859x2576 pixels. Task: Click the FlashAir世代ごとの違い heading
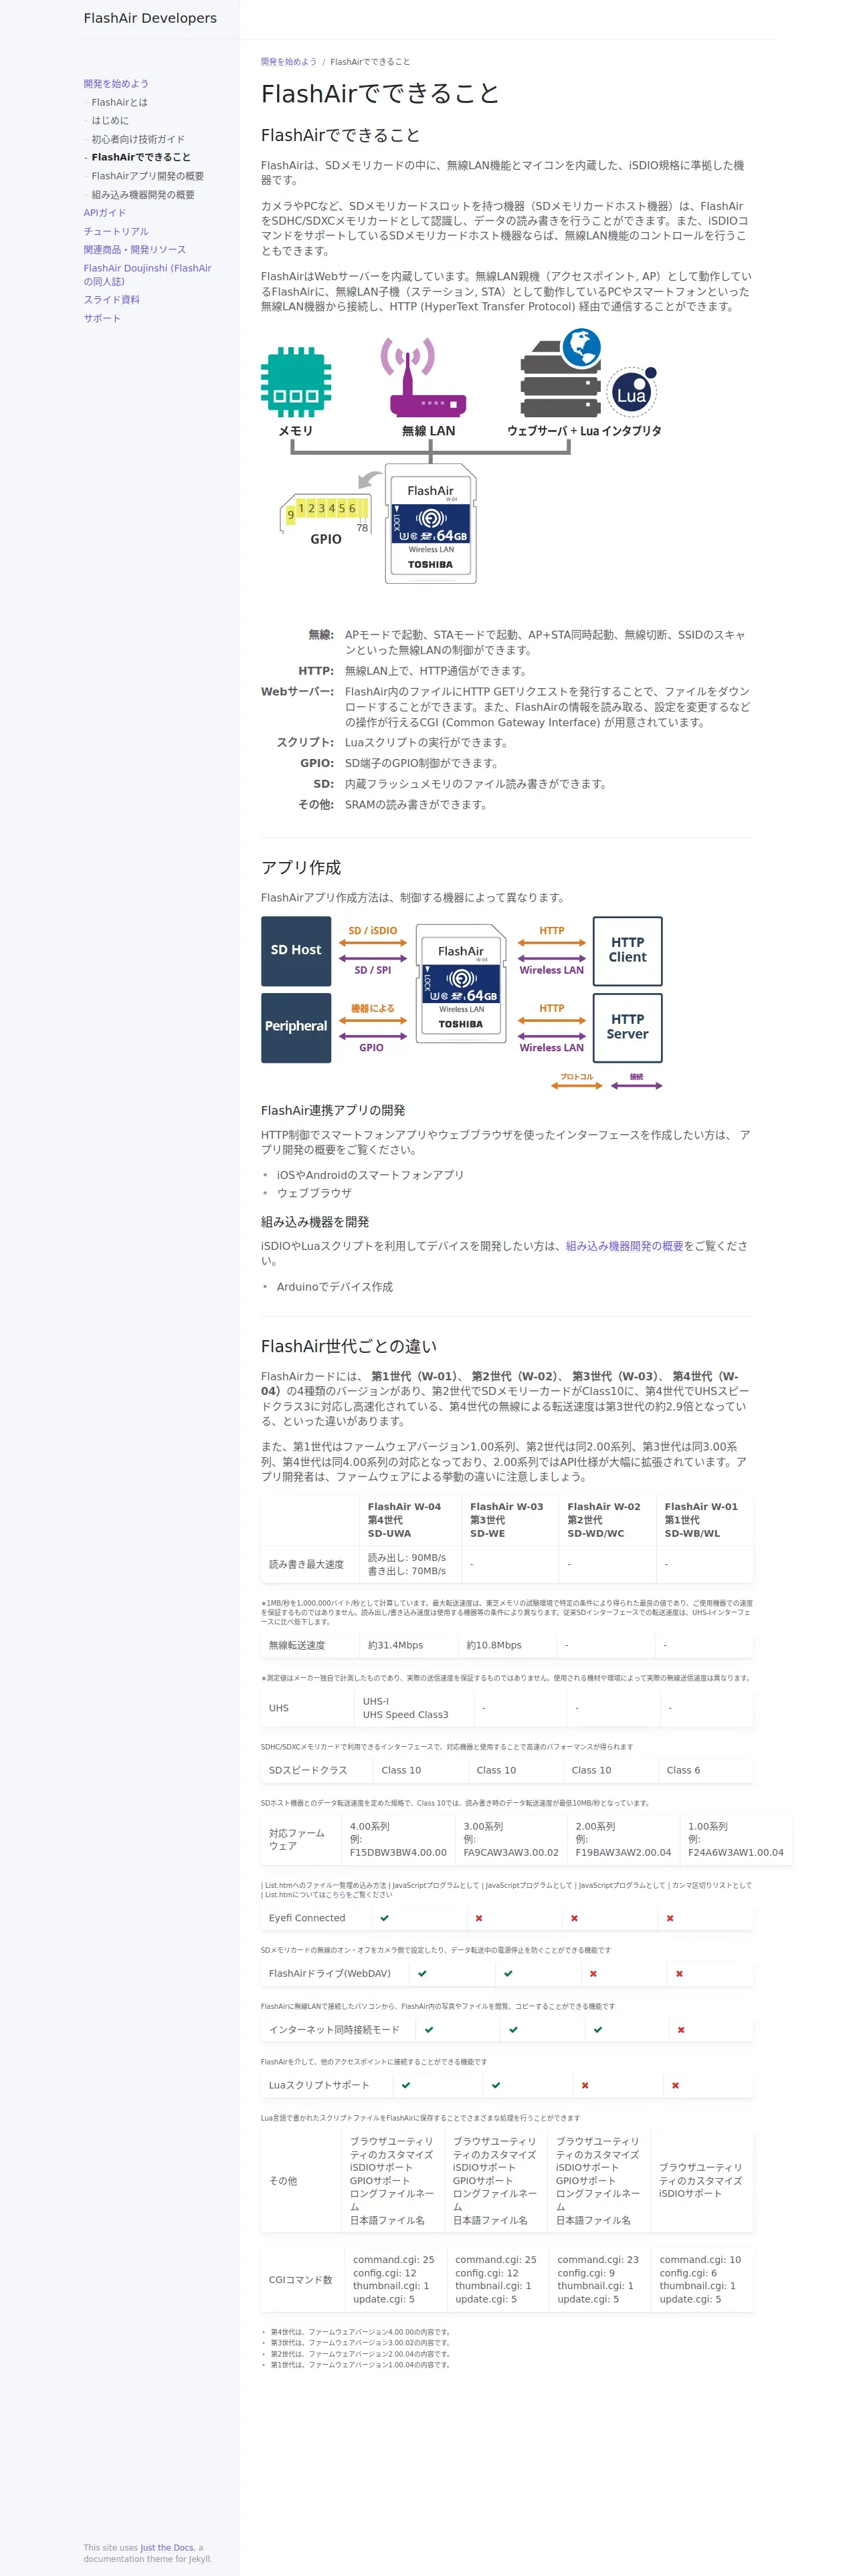[x=349, y=1346]
